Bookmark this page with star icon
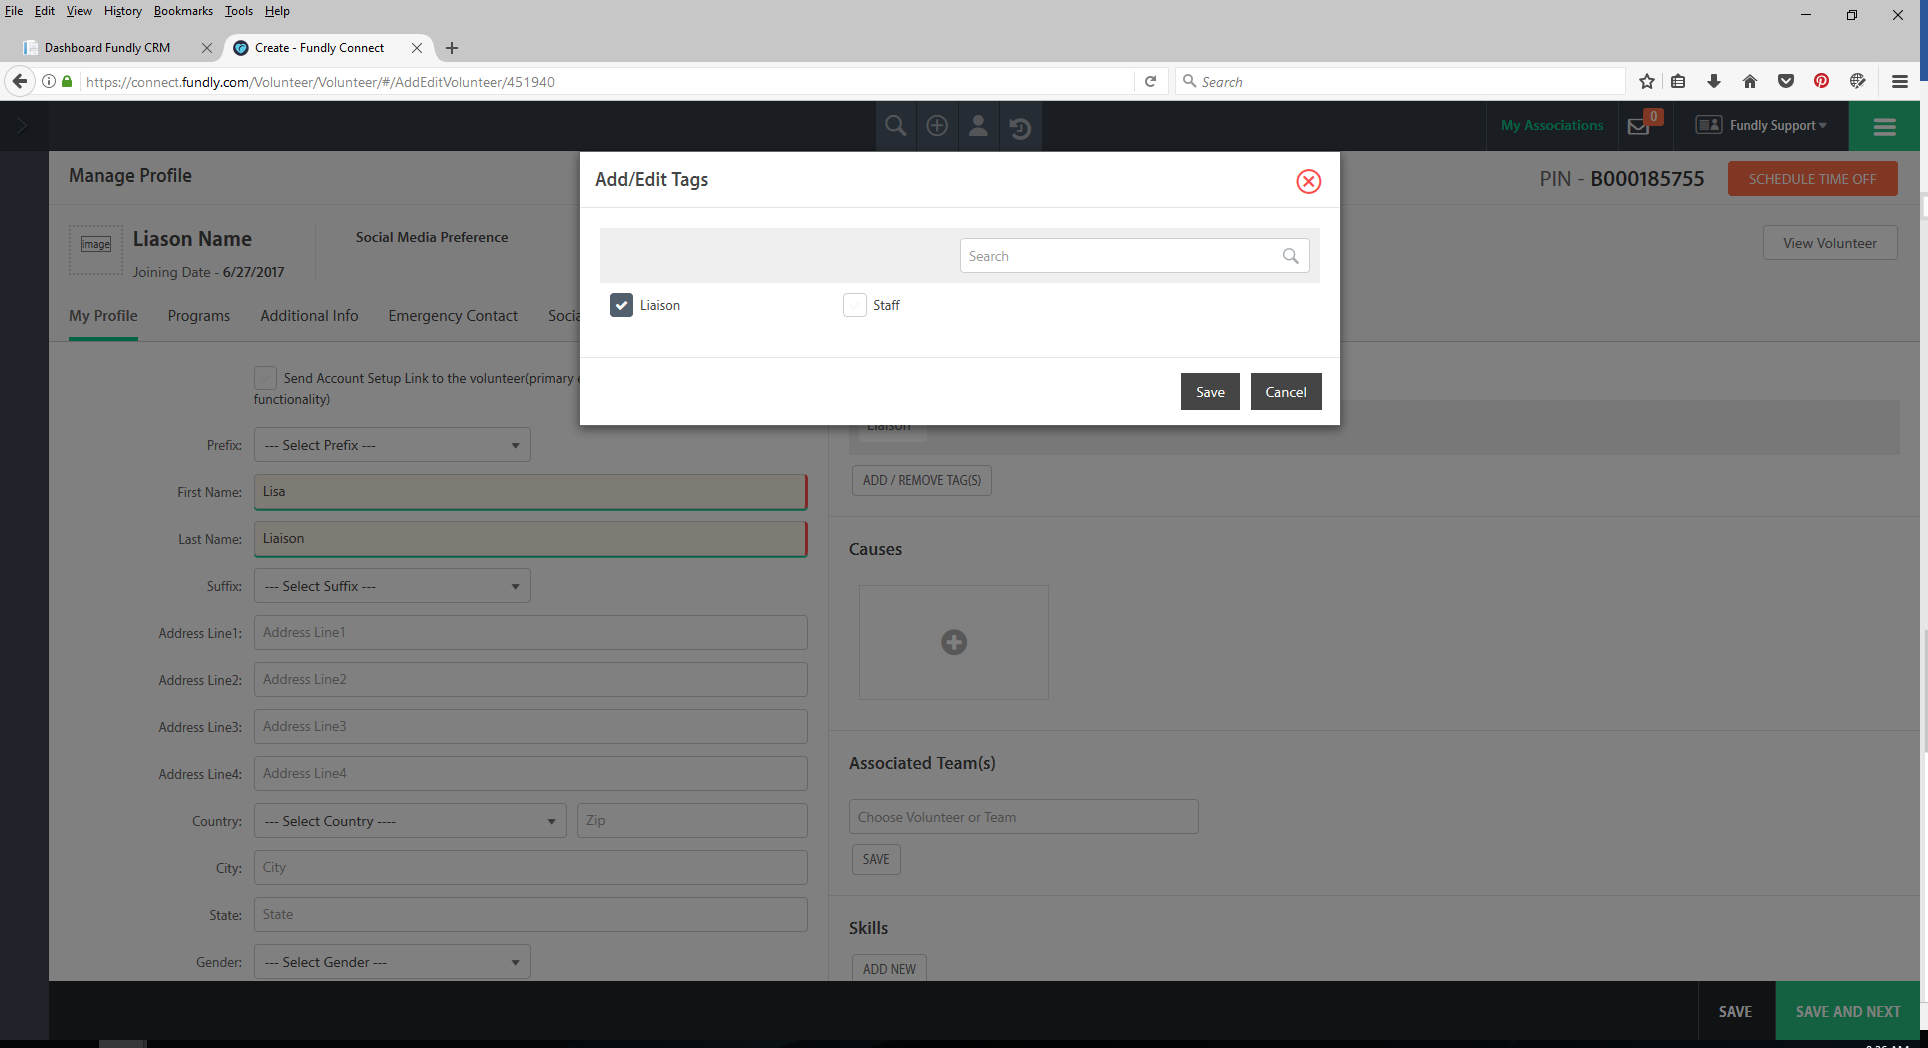1928x1048 pixels. (x=1647, y=81)
